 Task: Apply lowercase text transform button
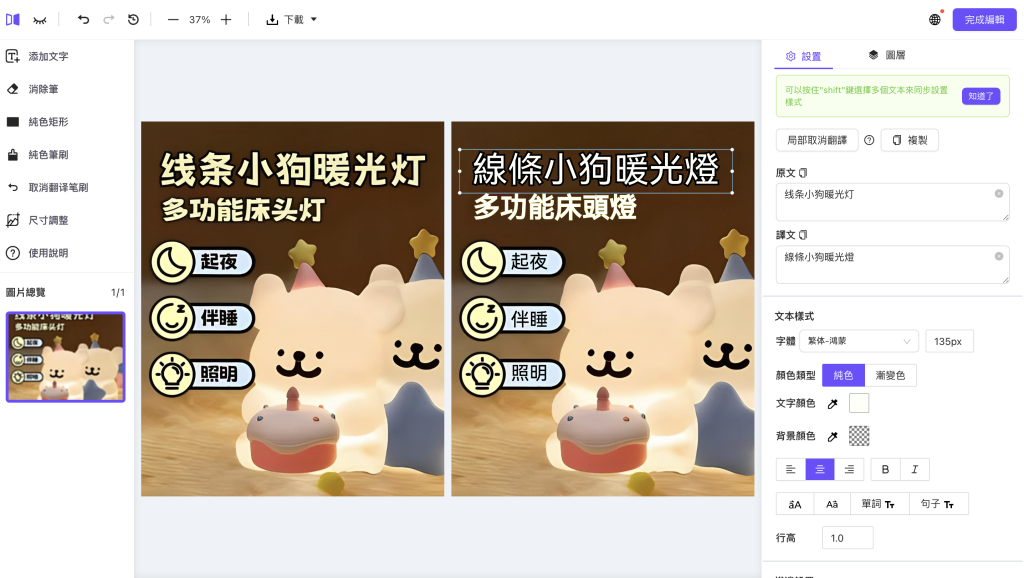click(795, 504)
